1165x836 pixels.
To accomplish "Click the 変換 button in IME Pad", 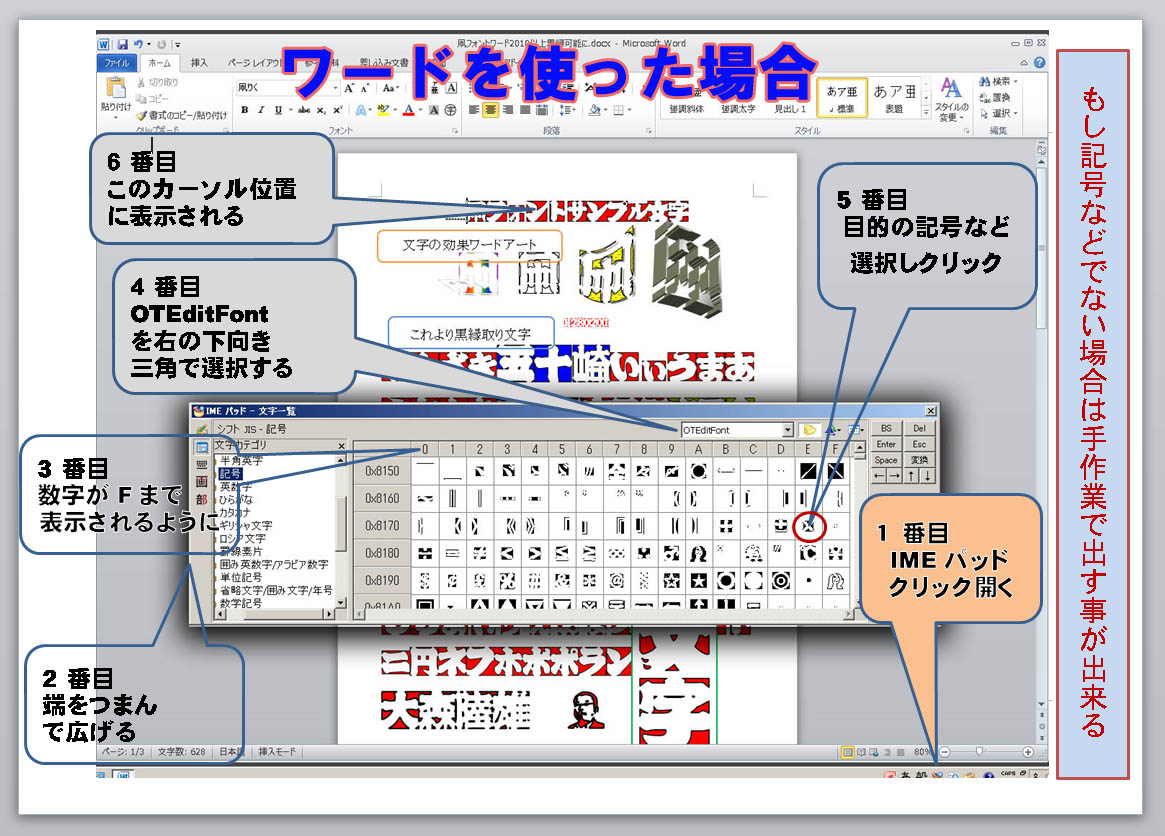I will (x=920, y=460).
